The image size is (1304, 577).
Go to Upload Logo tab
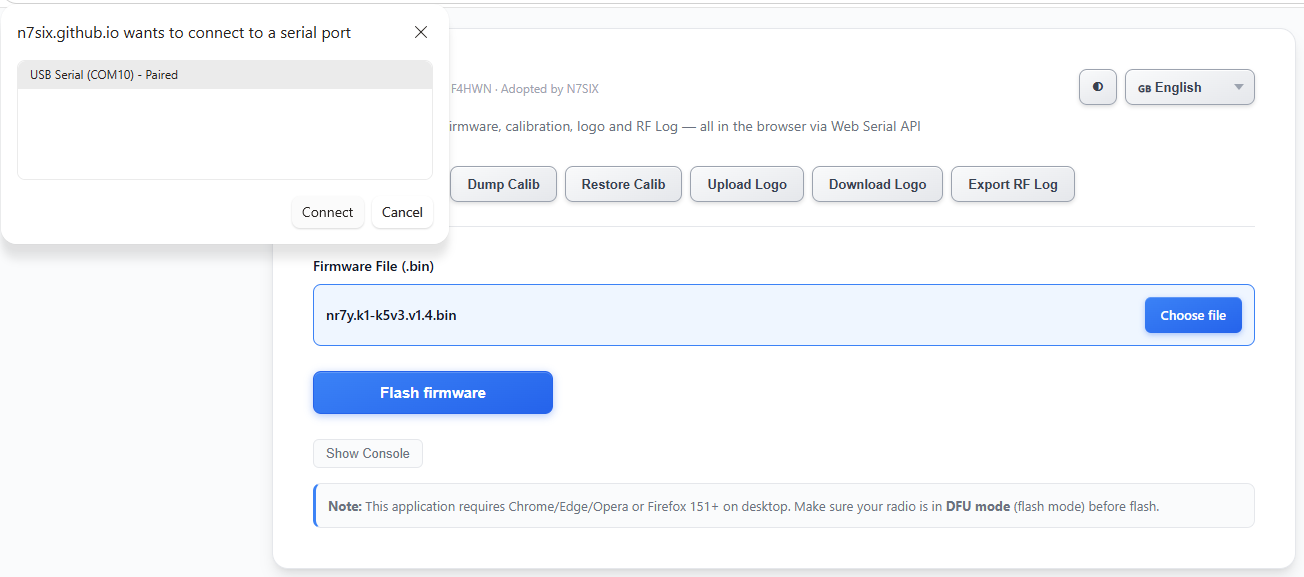tap(747, 184)
